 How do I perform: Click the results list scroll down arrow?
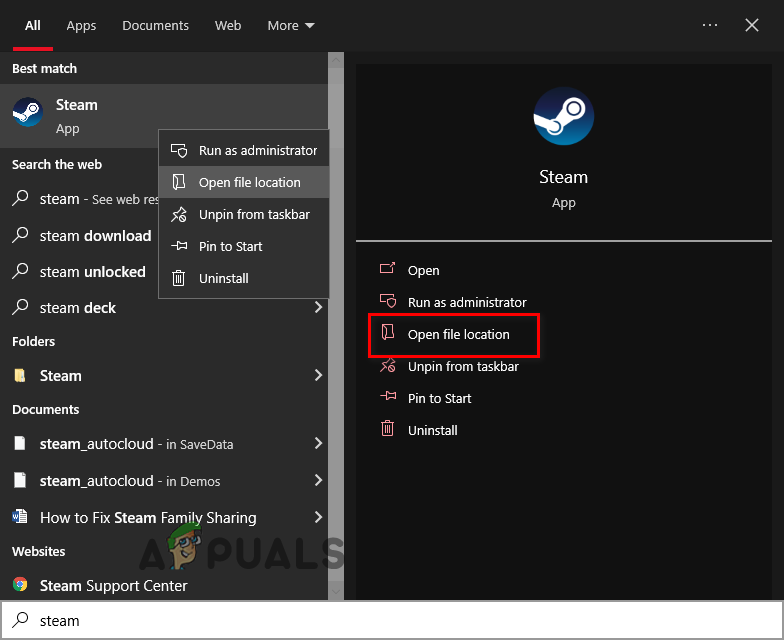coord(336,592)
